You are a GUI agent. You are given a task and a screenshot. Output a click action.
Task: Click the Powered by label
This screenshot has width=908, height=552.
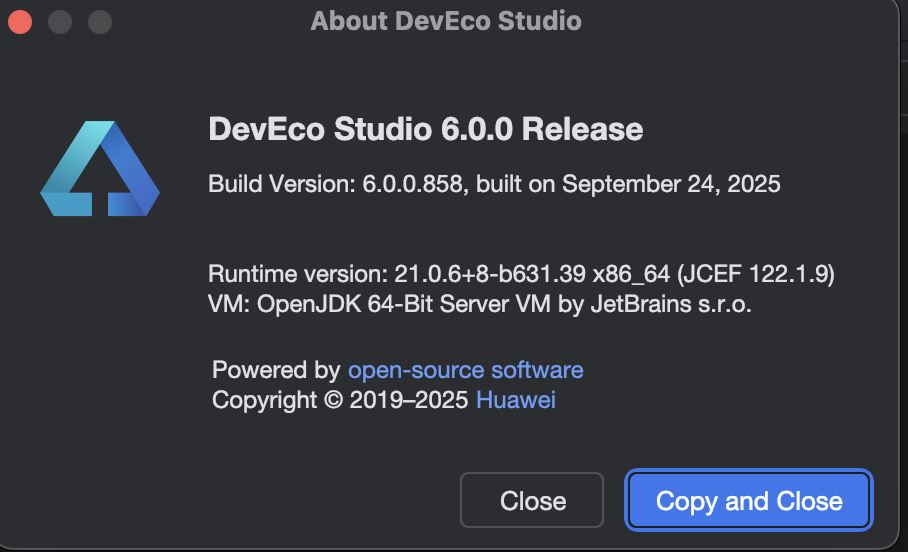[x=277, y=370]
